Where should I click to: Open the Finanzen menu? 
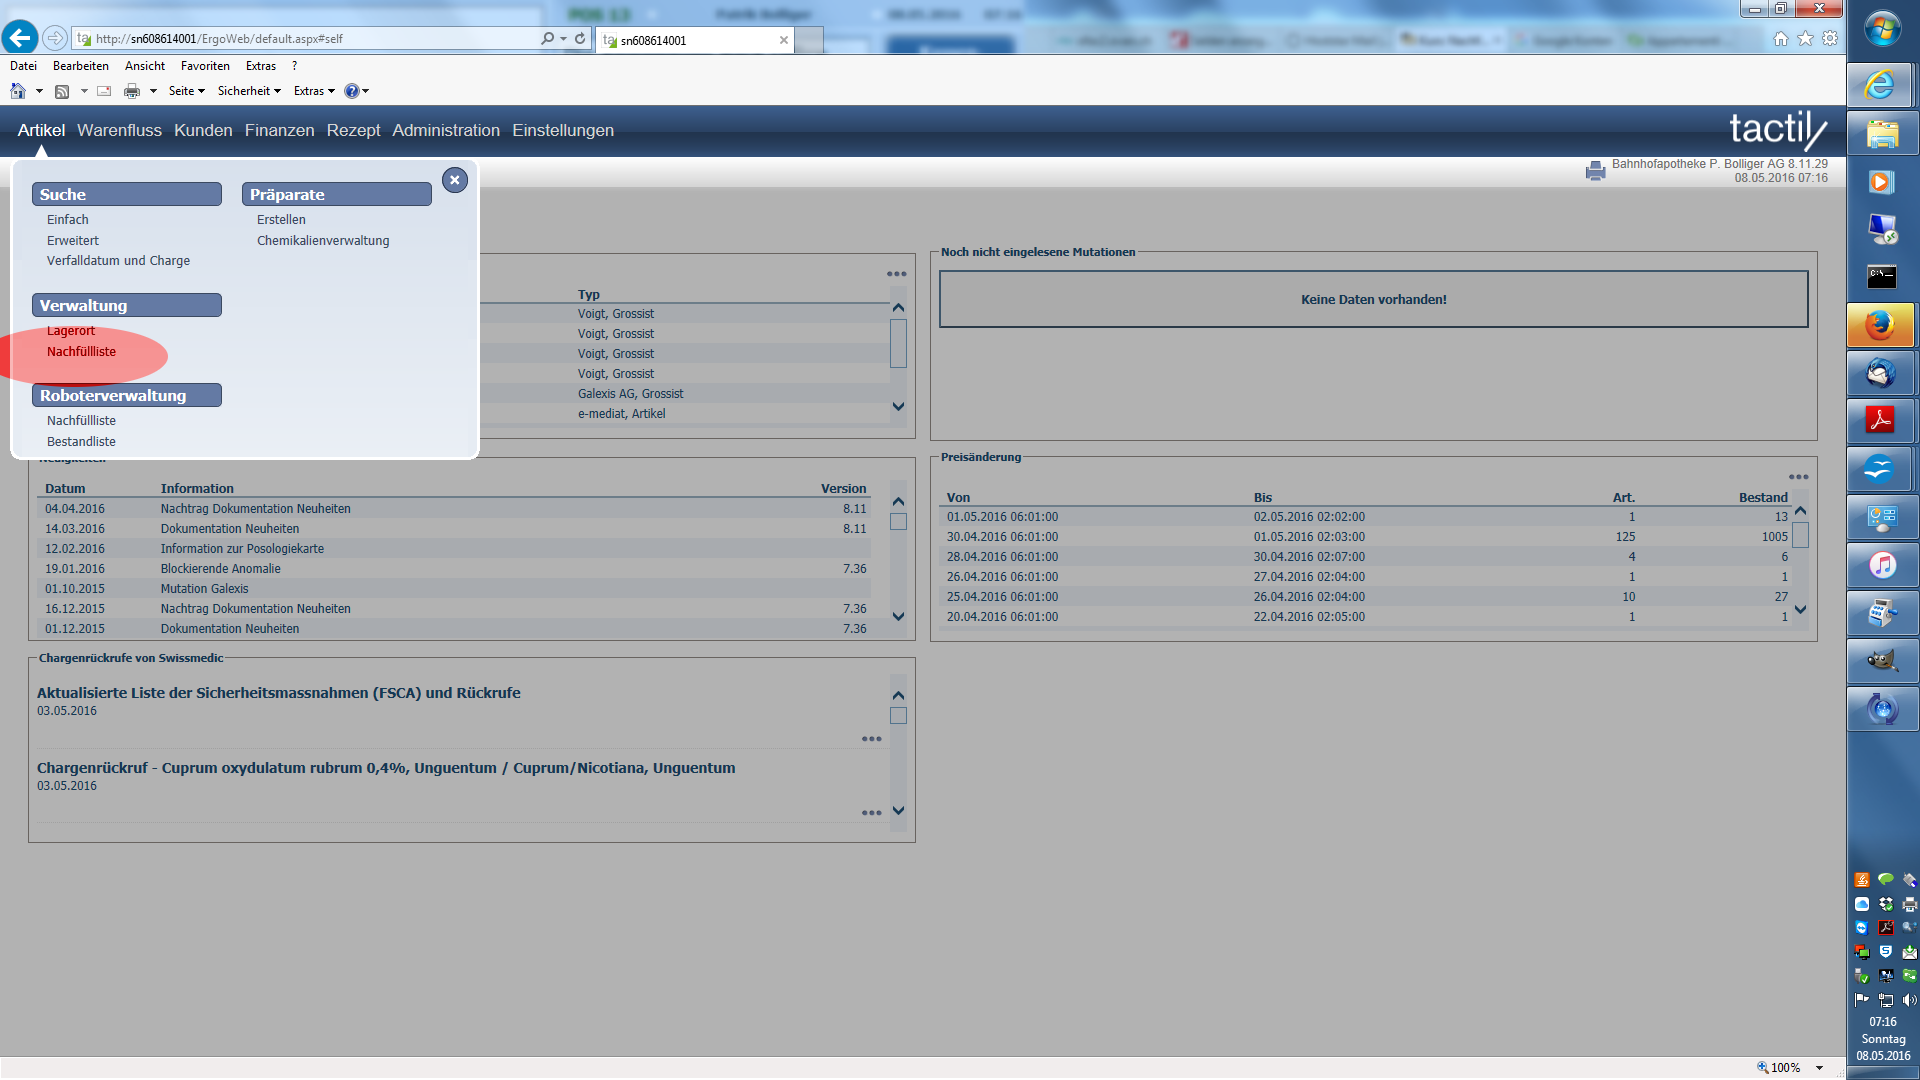tap(279, 130)
